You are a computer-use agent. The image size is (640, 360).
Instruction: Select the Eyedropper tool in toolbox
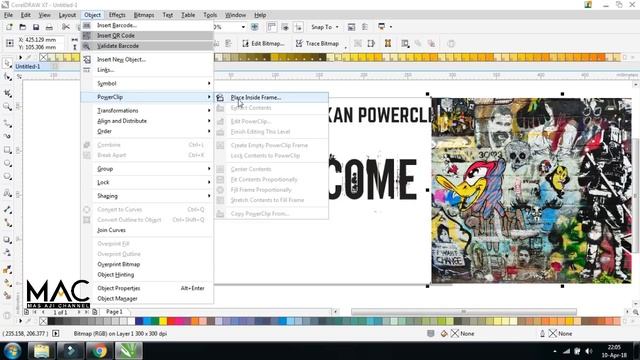coord(7,269)
